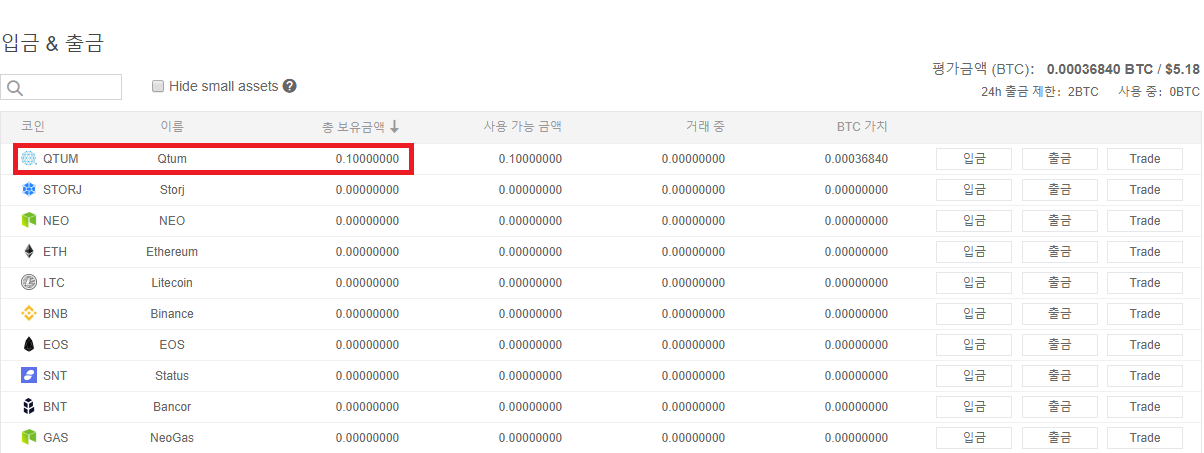The height and width of the screenshot is (453, 1204).
Task: Click the Binance name text
Action: (172, 314)
